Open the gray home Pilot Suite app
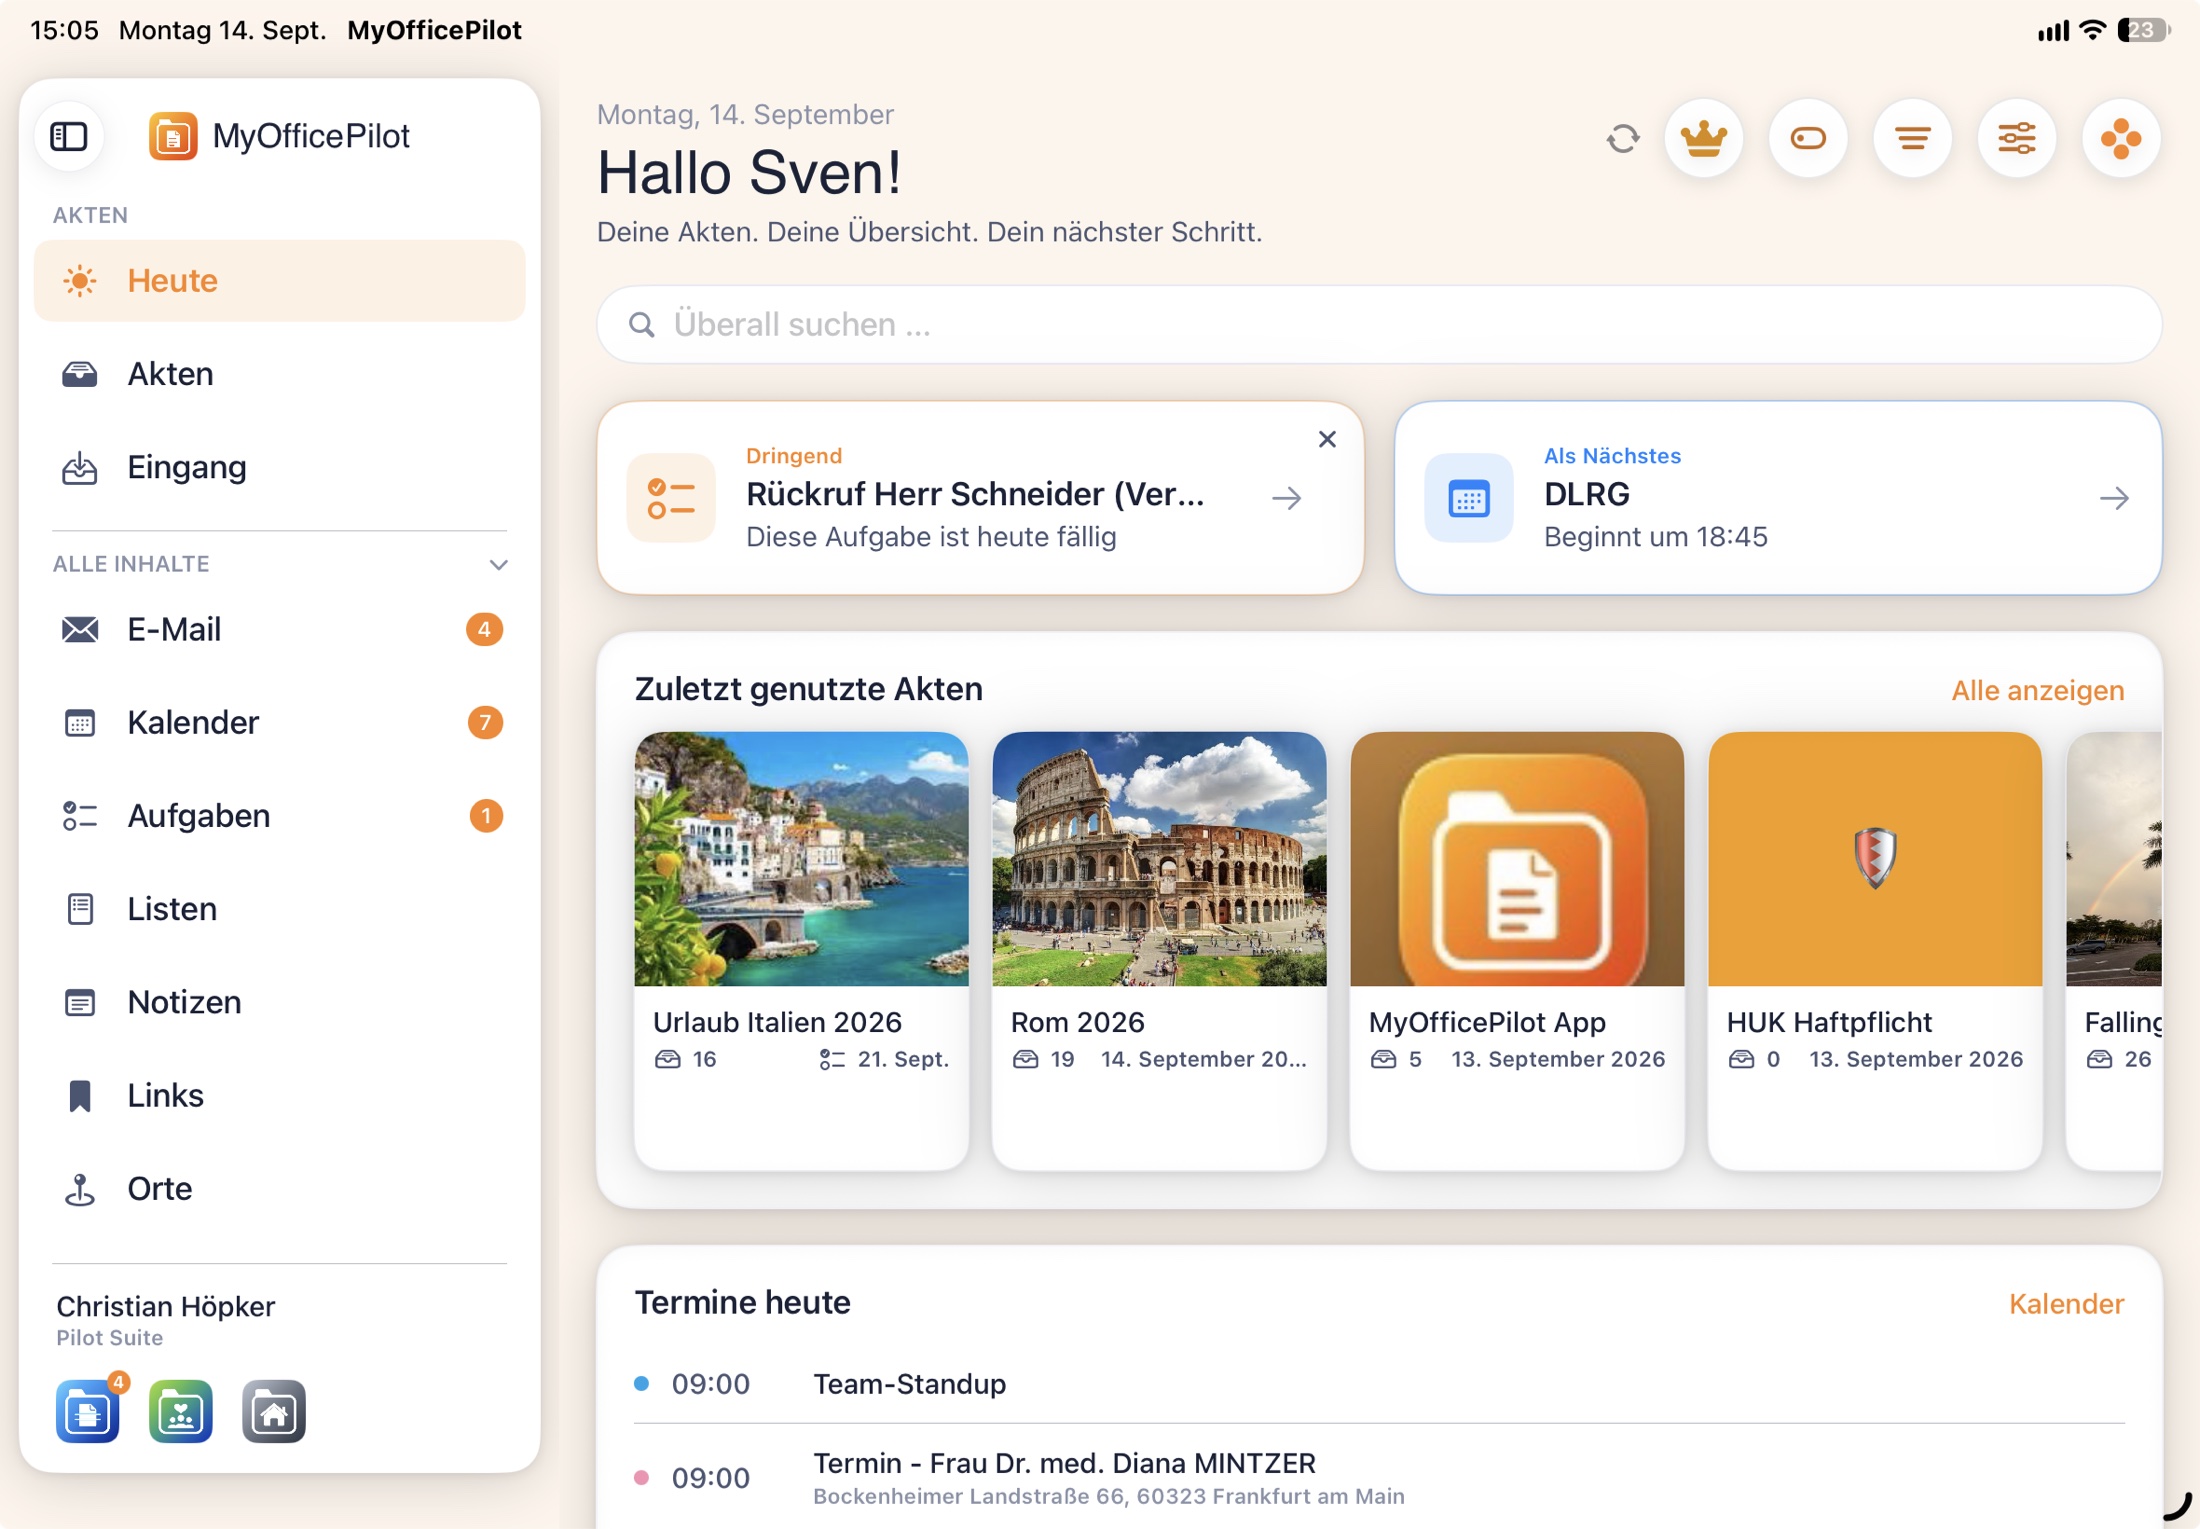Screen dimensions: 2200x1529 [x=274, y=1411]
